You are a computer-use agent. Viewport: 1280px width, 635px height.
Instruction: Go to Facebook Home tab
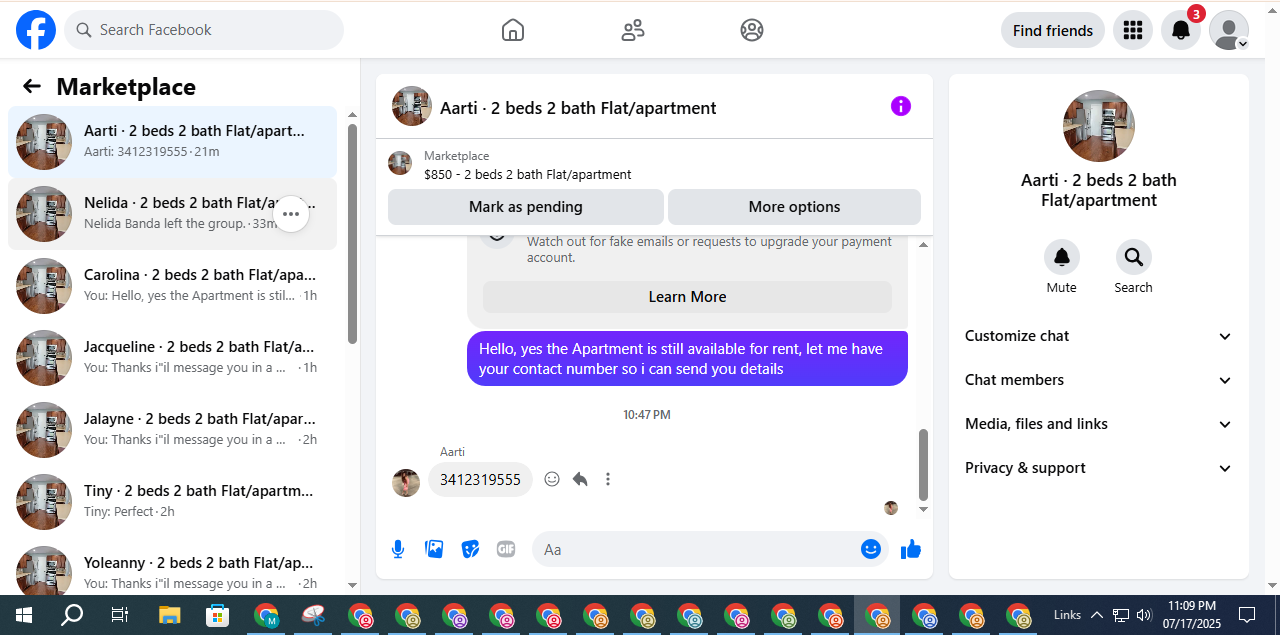click(x=513, y=30)
